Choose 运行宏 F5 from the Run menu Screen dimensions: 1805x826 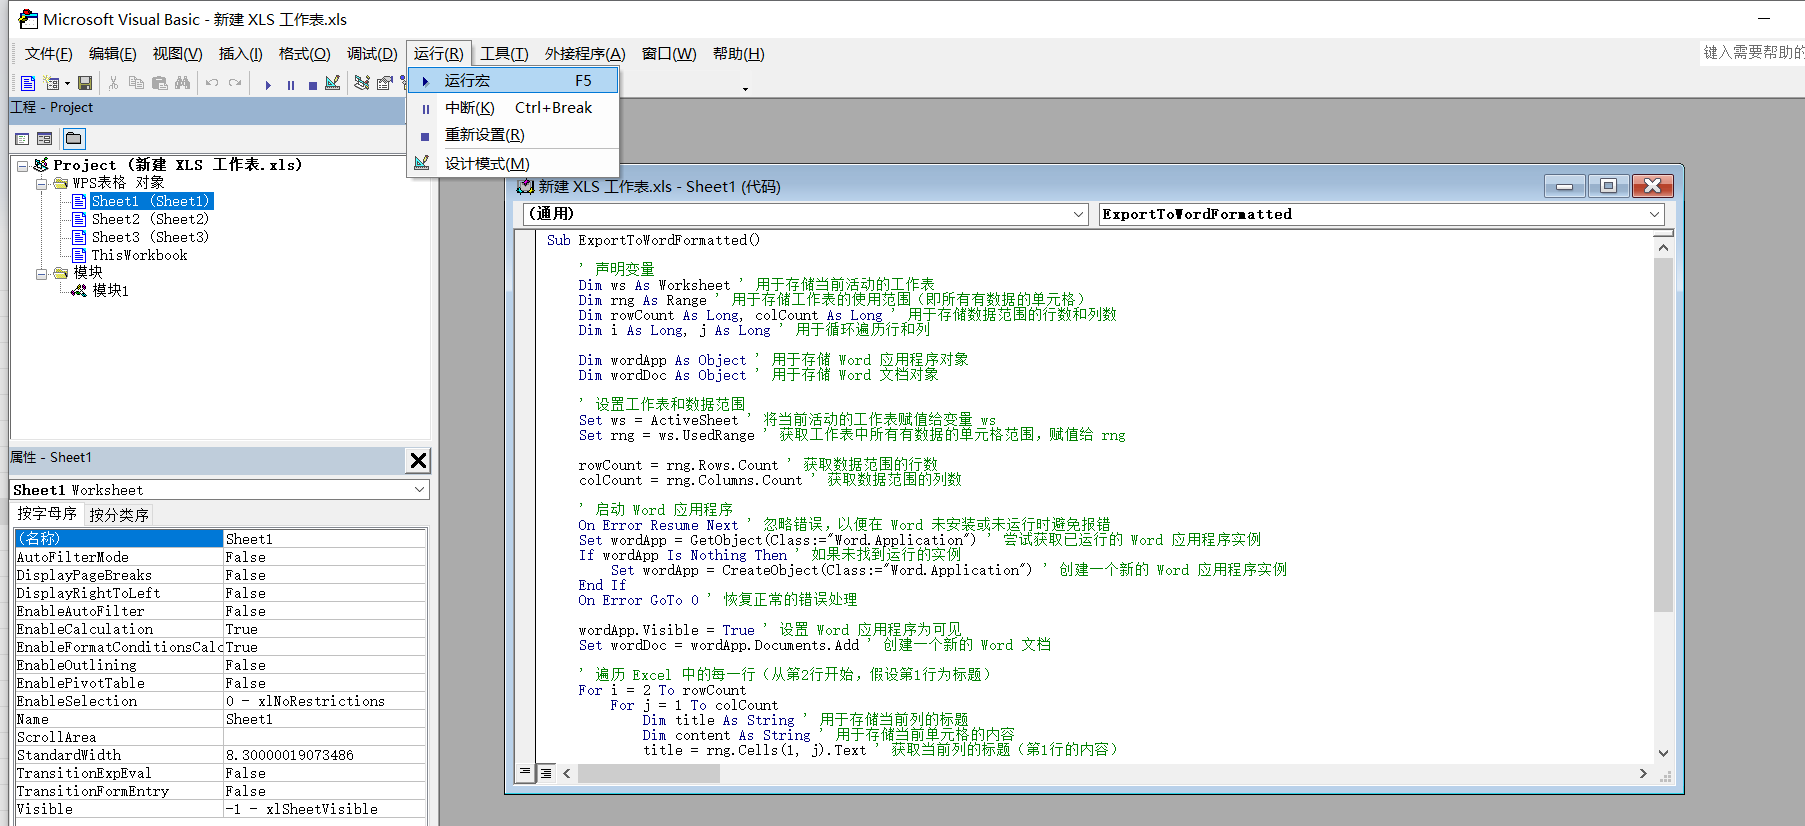pos(513,80)
